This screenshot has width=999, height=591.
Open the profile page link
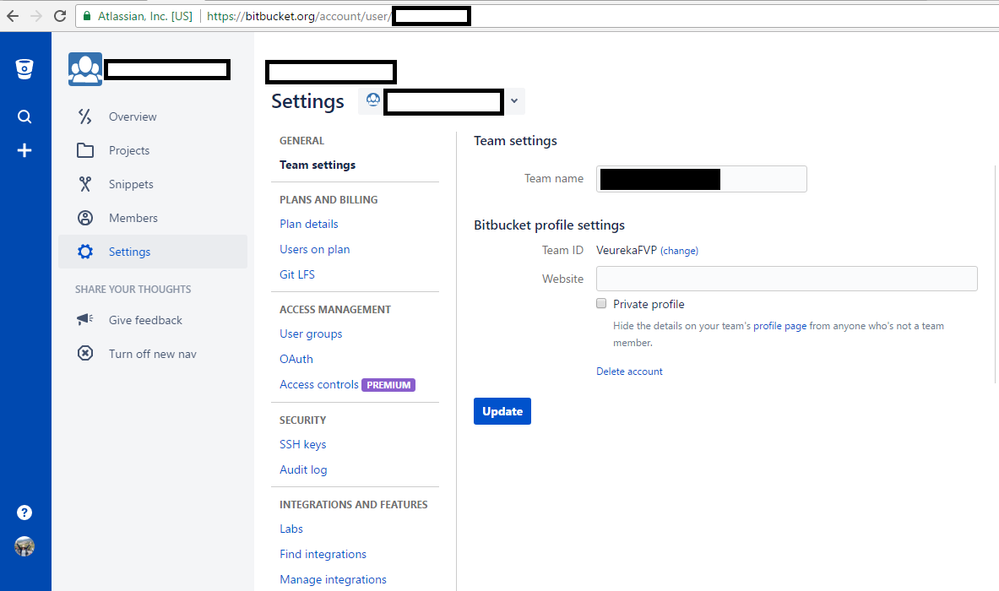point(780,326)
